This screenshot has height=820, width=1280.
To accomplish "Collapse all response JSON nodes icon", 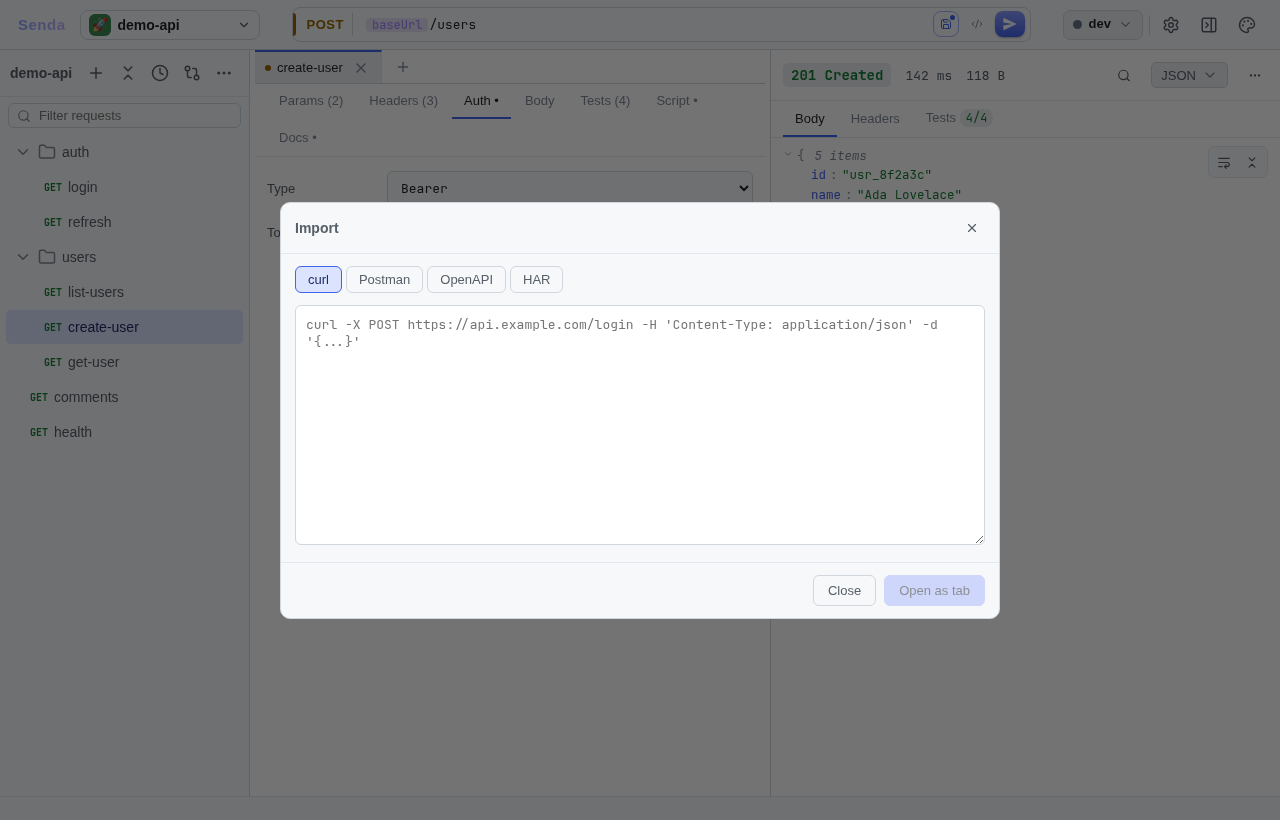I will [x=1251, y=162].
